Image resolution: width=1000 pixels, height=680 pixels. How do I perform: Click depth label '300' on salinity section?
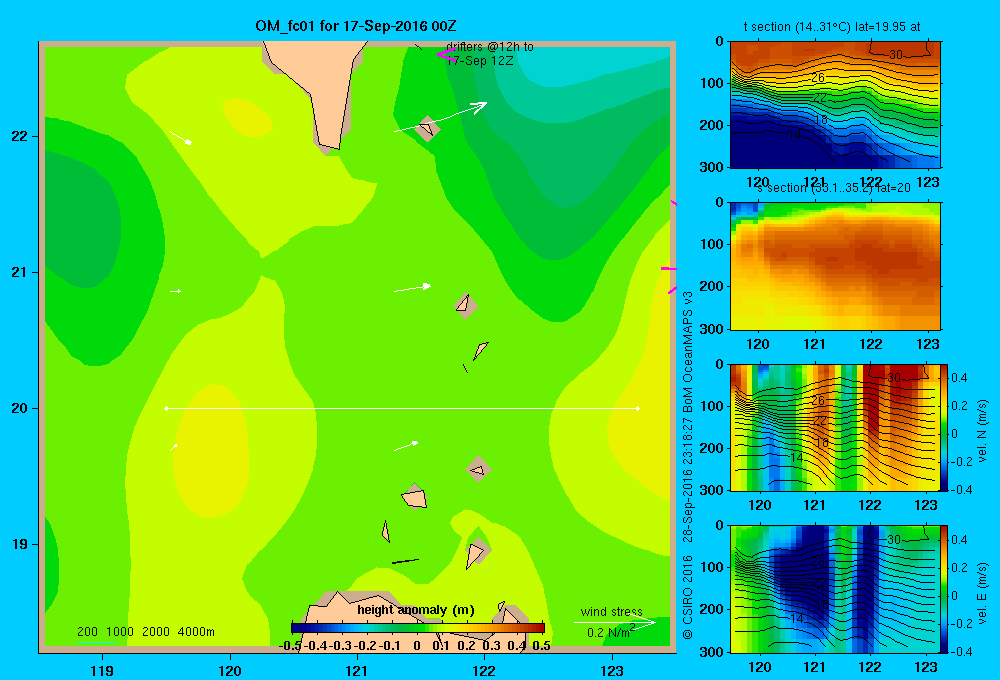[x=711, y=329]
